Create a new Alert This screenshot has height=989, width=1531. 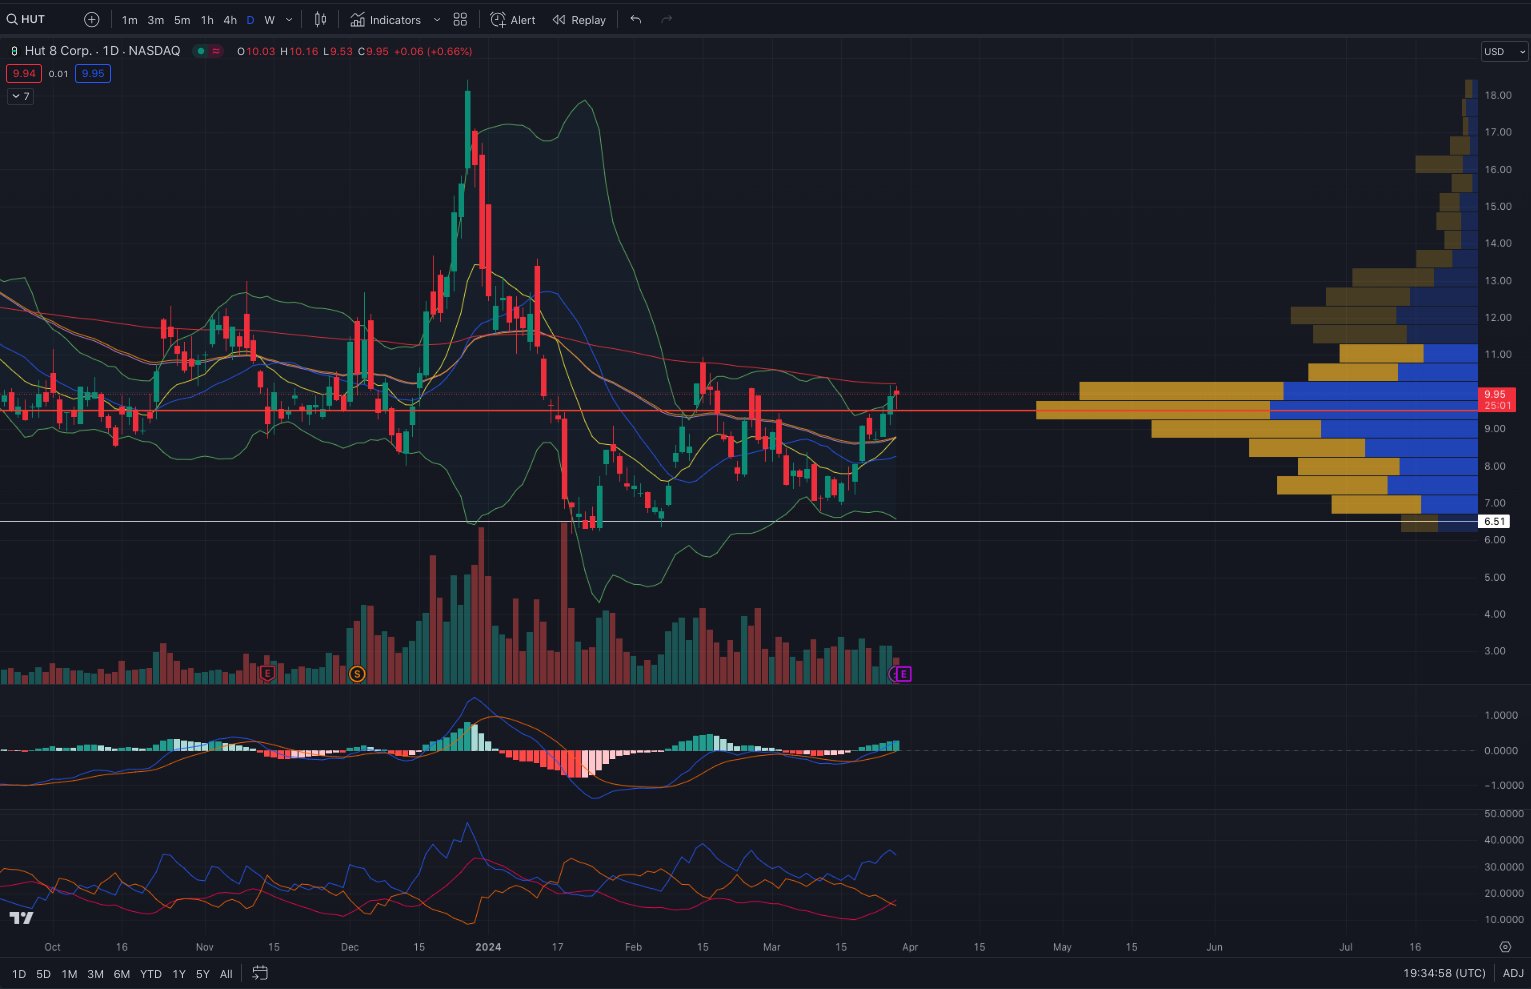point(513,19)
